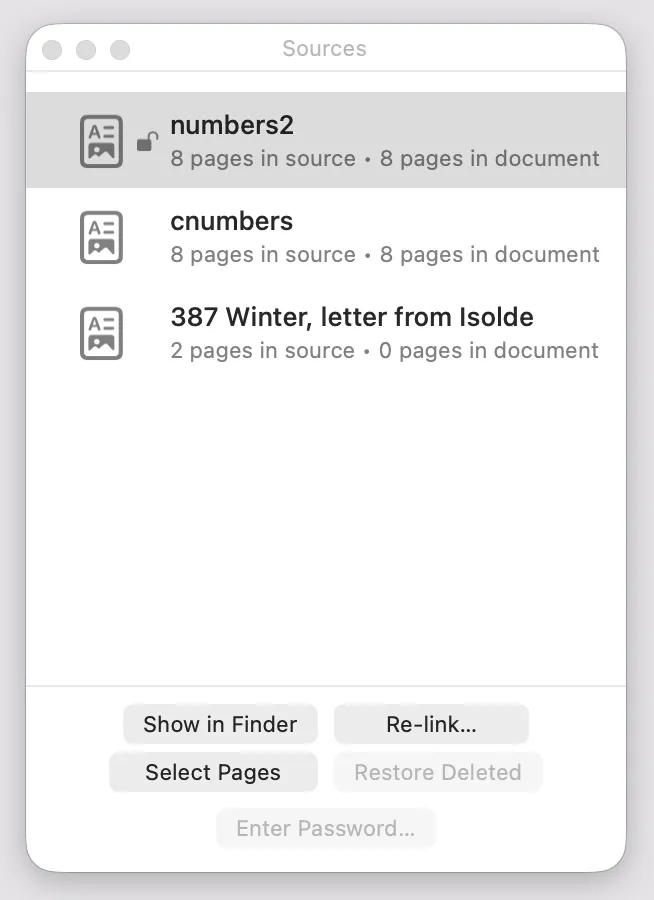Minimize the Sources window
Image resolution: width=654 pixels, height=900 pixels.
point(86,48)
